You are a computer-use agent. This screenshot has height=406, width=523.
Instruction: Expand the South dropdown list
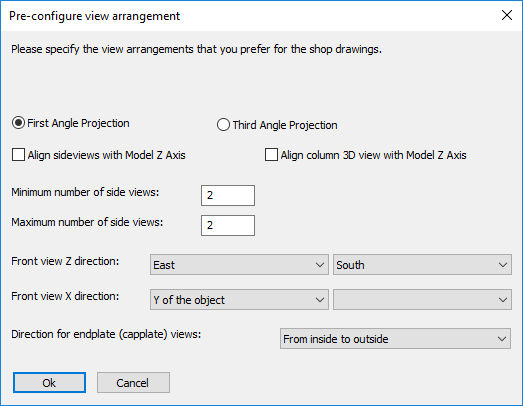[x=422, y=265]
